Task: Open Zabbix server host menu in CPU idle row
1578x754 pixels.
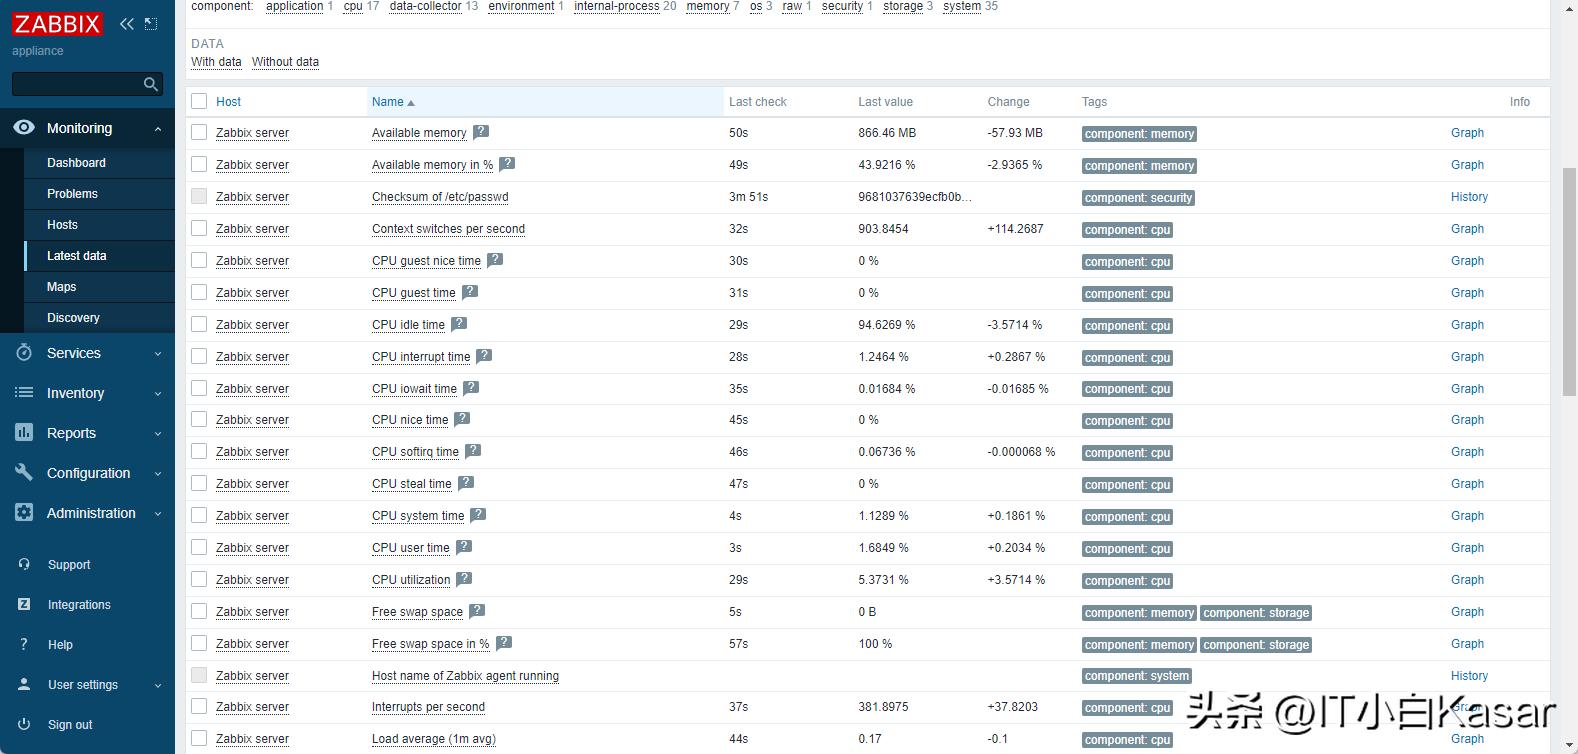Action: click(x=252, y=325)
